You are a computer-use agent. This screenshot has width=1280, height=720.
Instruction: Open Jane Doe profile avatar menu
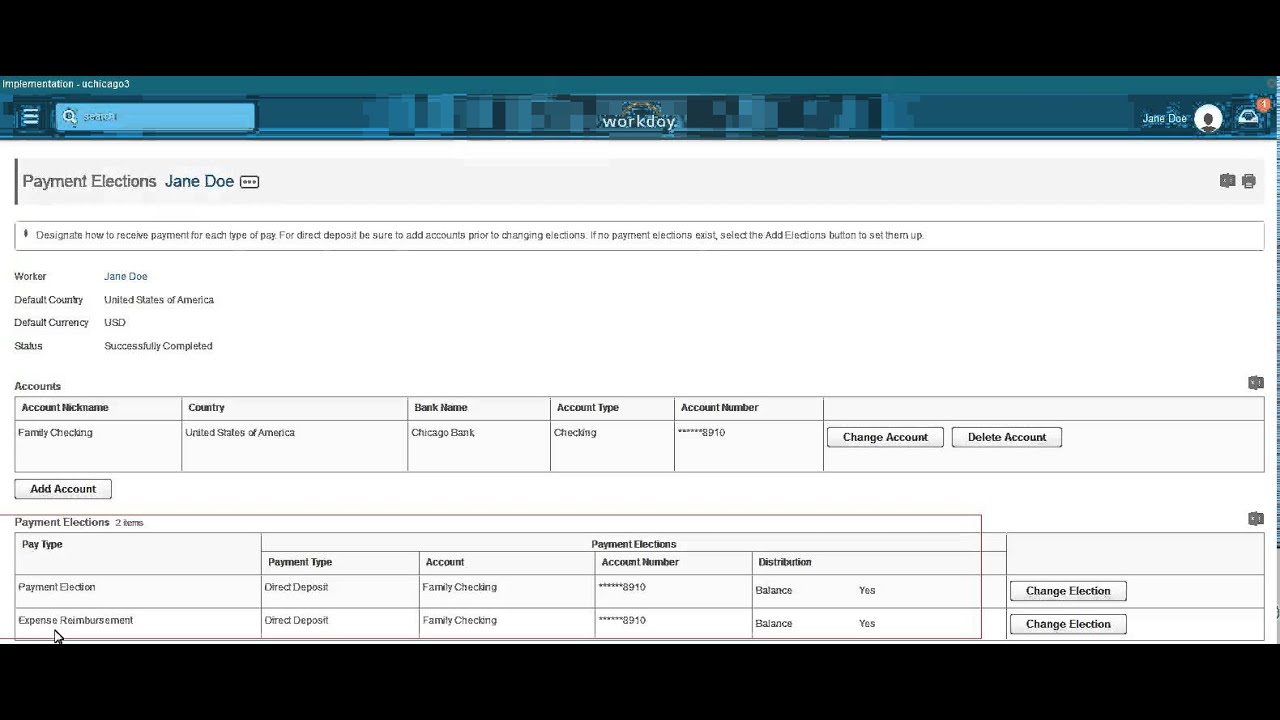pyautogui.click(x=1208, y=118)
